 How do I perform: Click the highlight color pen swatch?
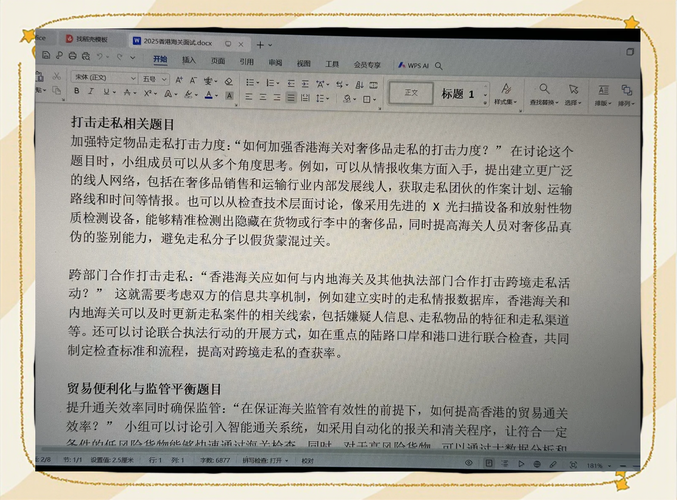188,94
